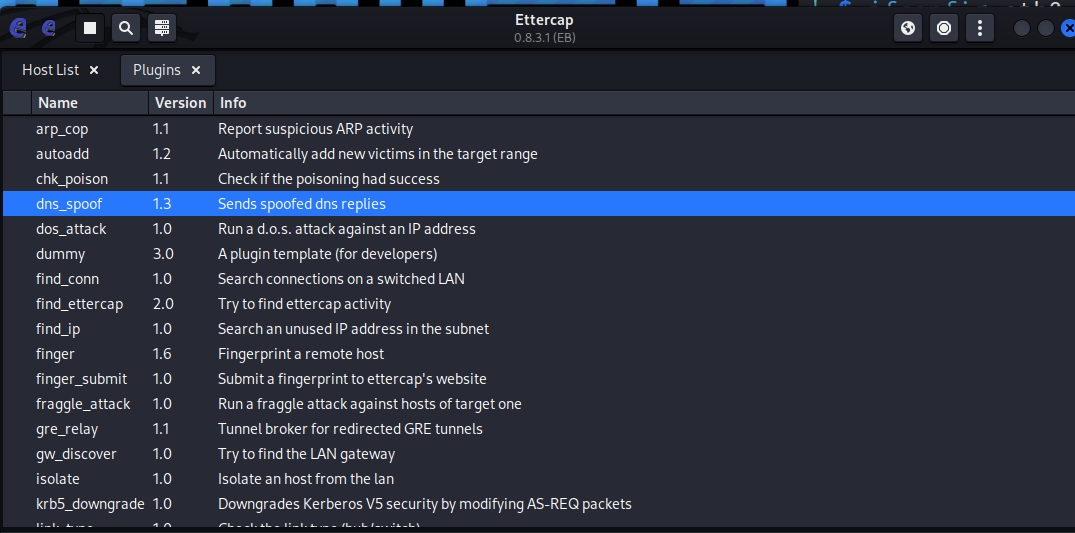This screenshot has height=533, width=1075.
Task: Select the Plugins tab
Action: click(157, 70)
